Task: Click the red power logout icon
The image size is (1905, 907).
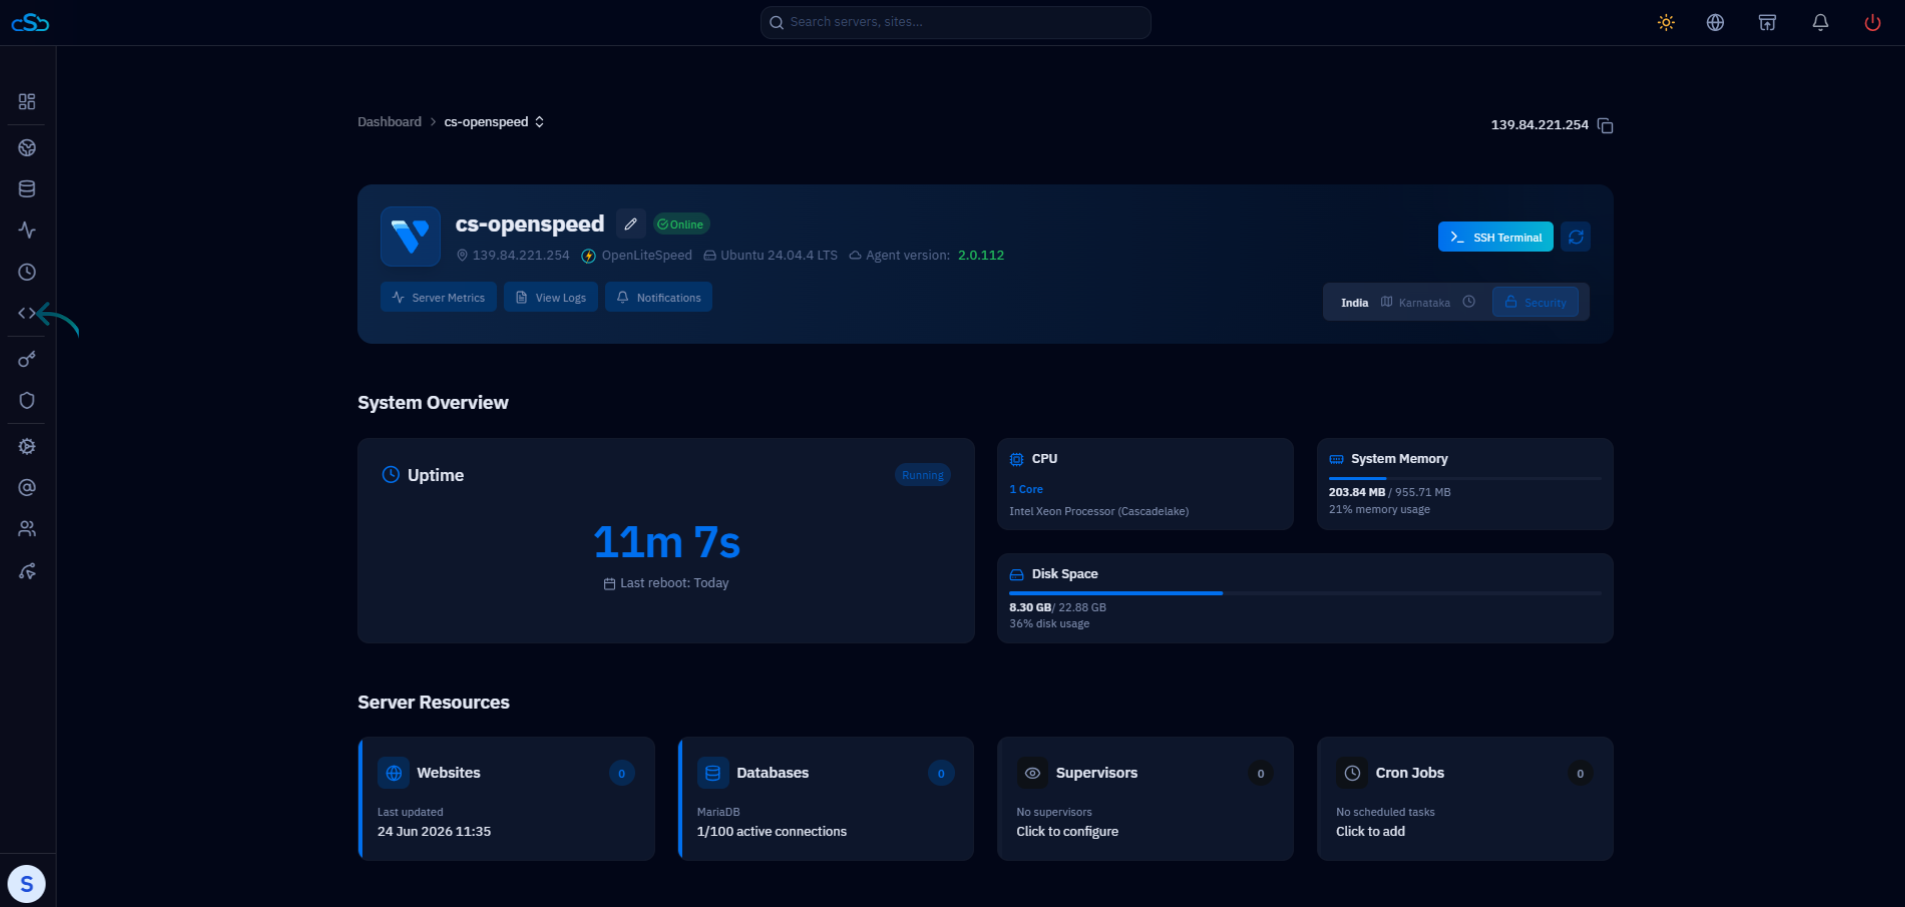Action: 1872,22
